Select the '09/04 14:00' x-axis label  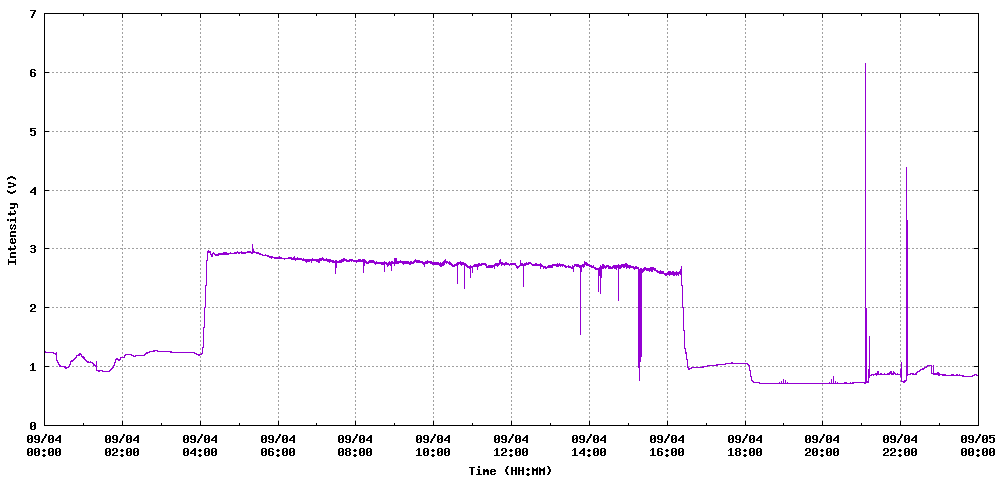point(589,446)
